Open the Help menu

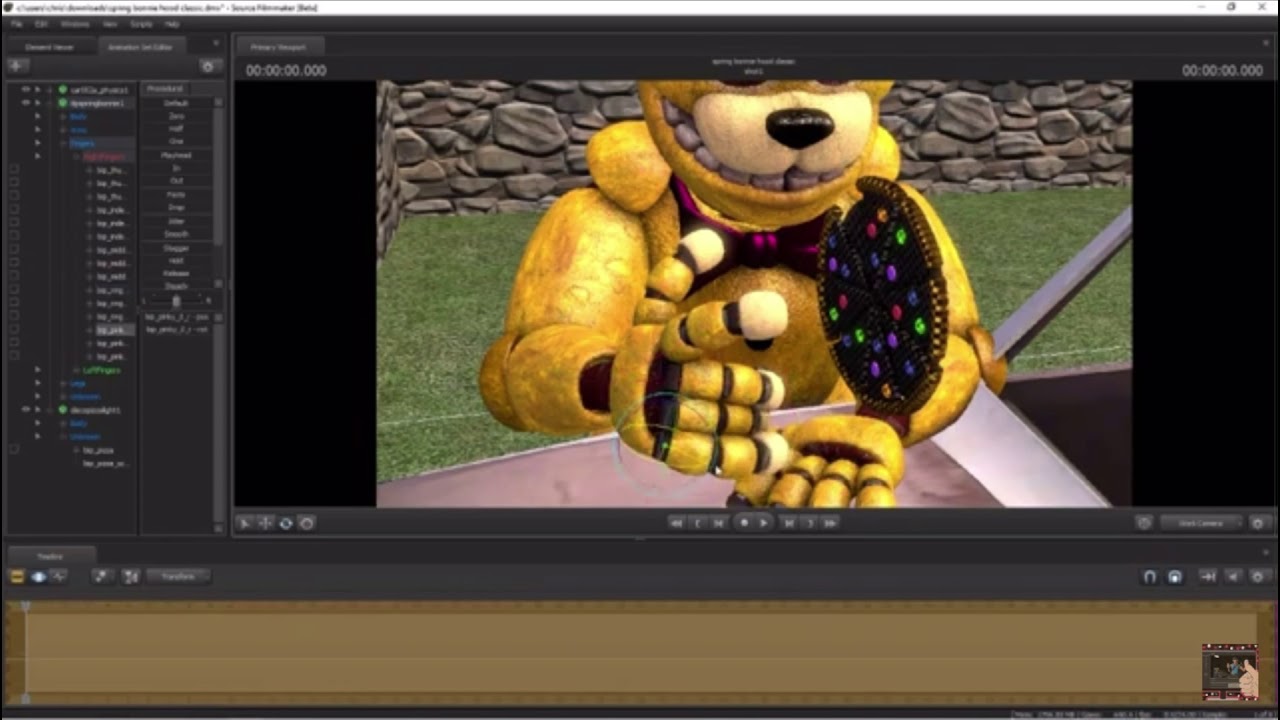pyautogui.click(x=172, y=23)
